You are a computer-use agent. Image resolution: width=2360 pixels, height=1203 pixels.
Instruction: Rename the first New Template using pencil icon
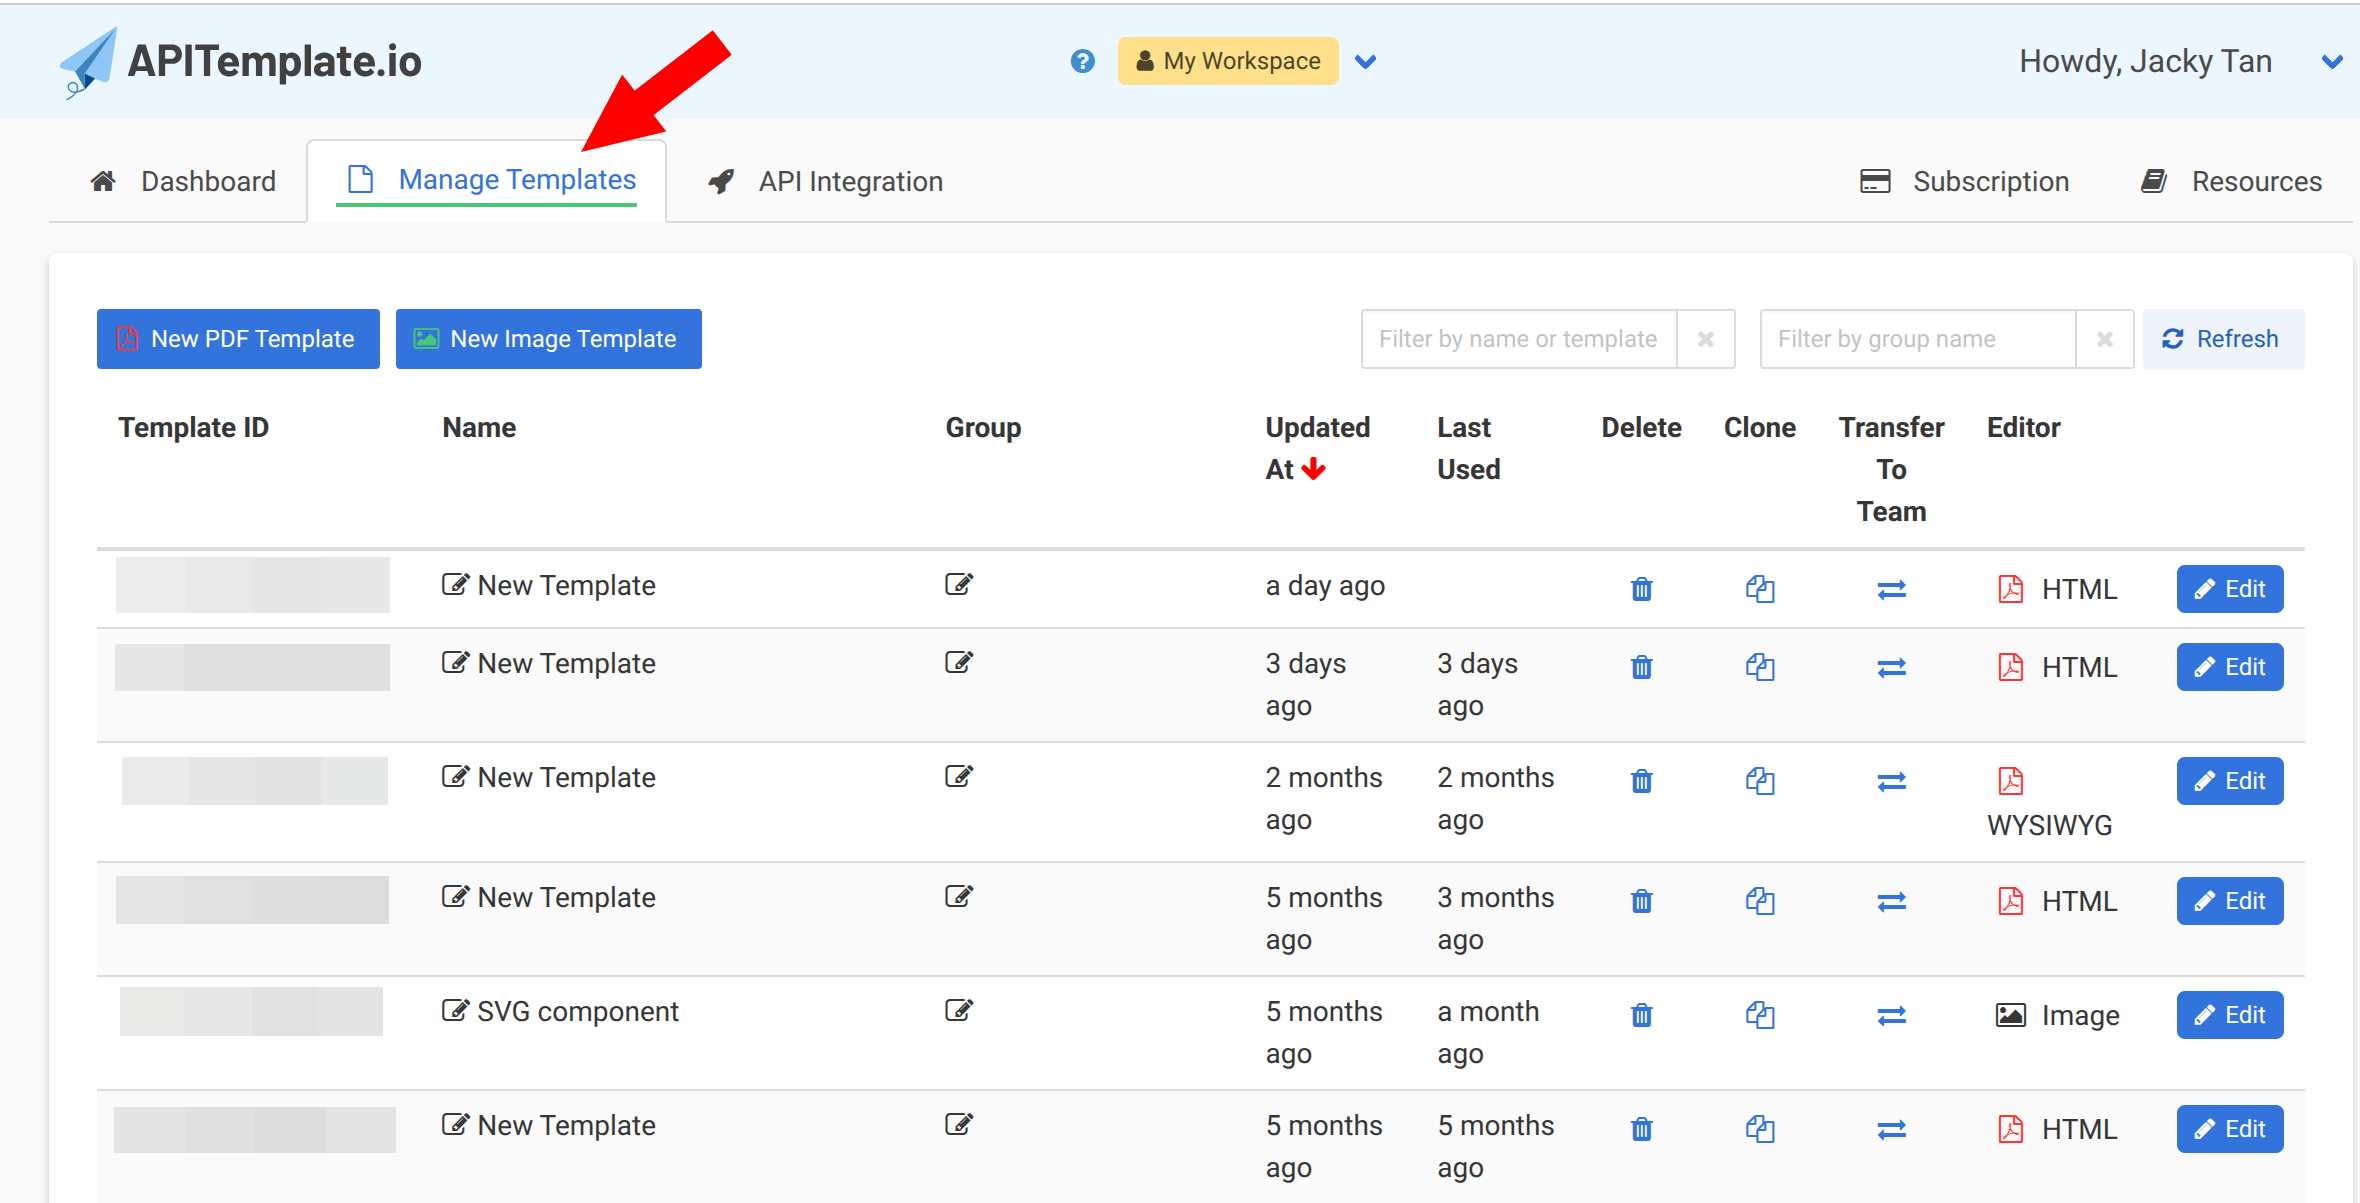click(x=454, y=584)
